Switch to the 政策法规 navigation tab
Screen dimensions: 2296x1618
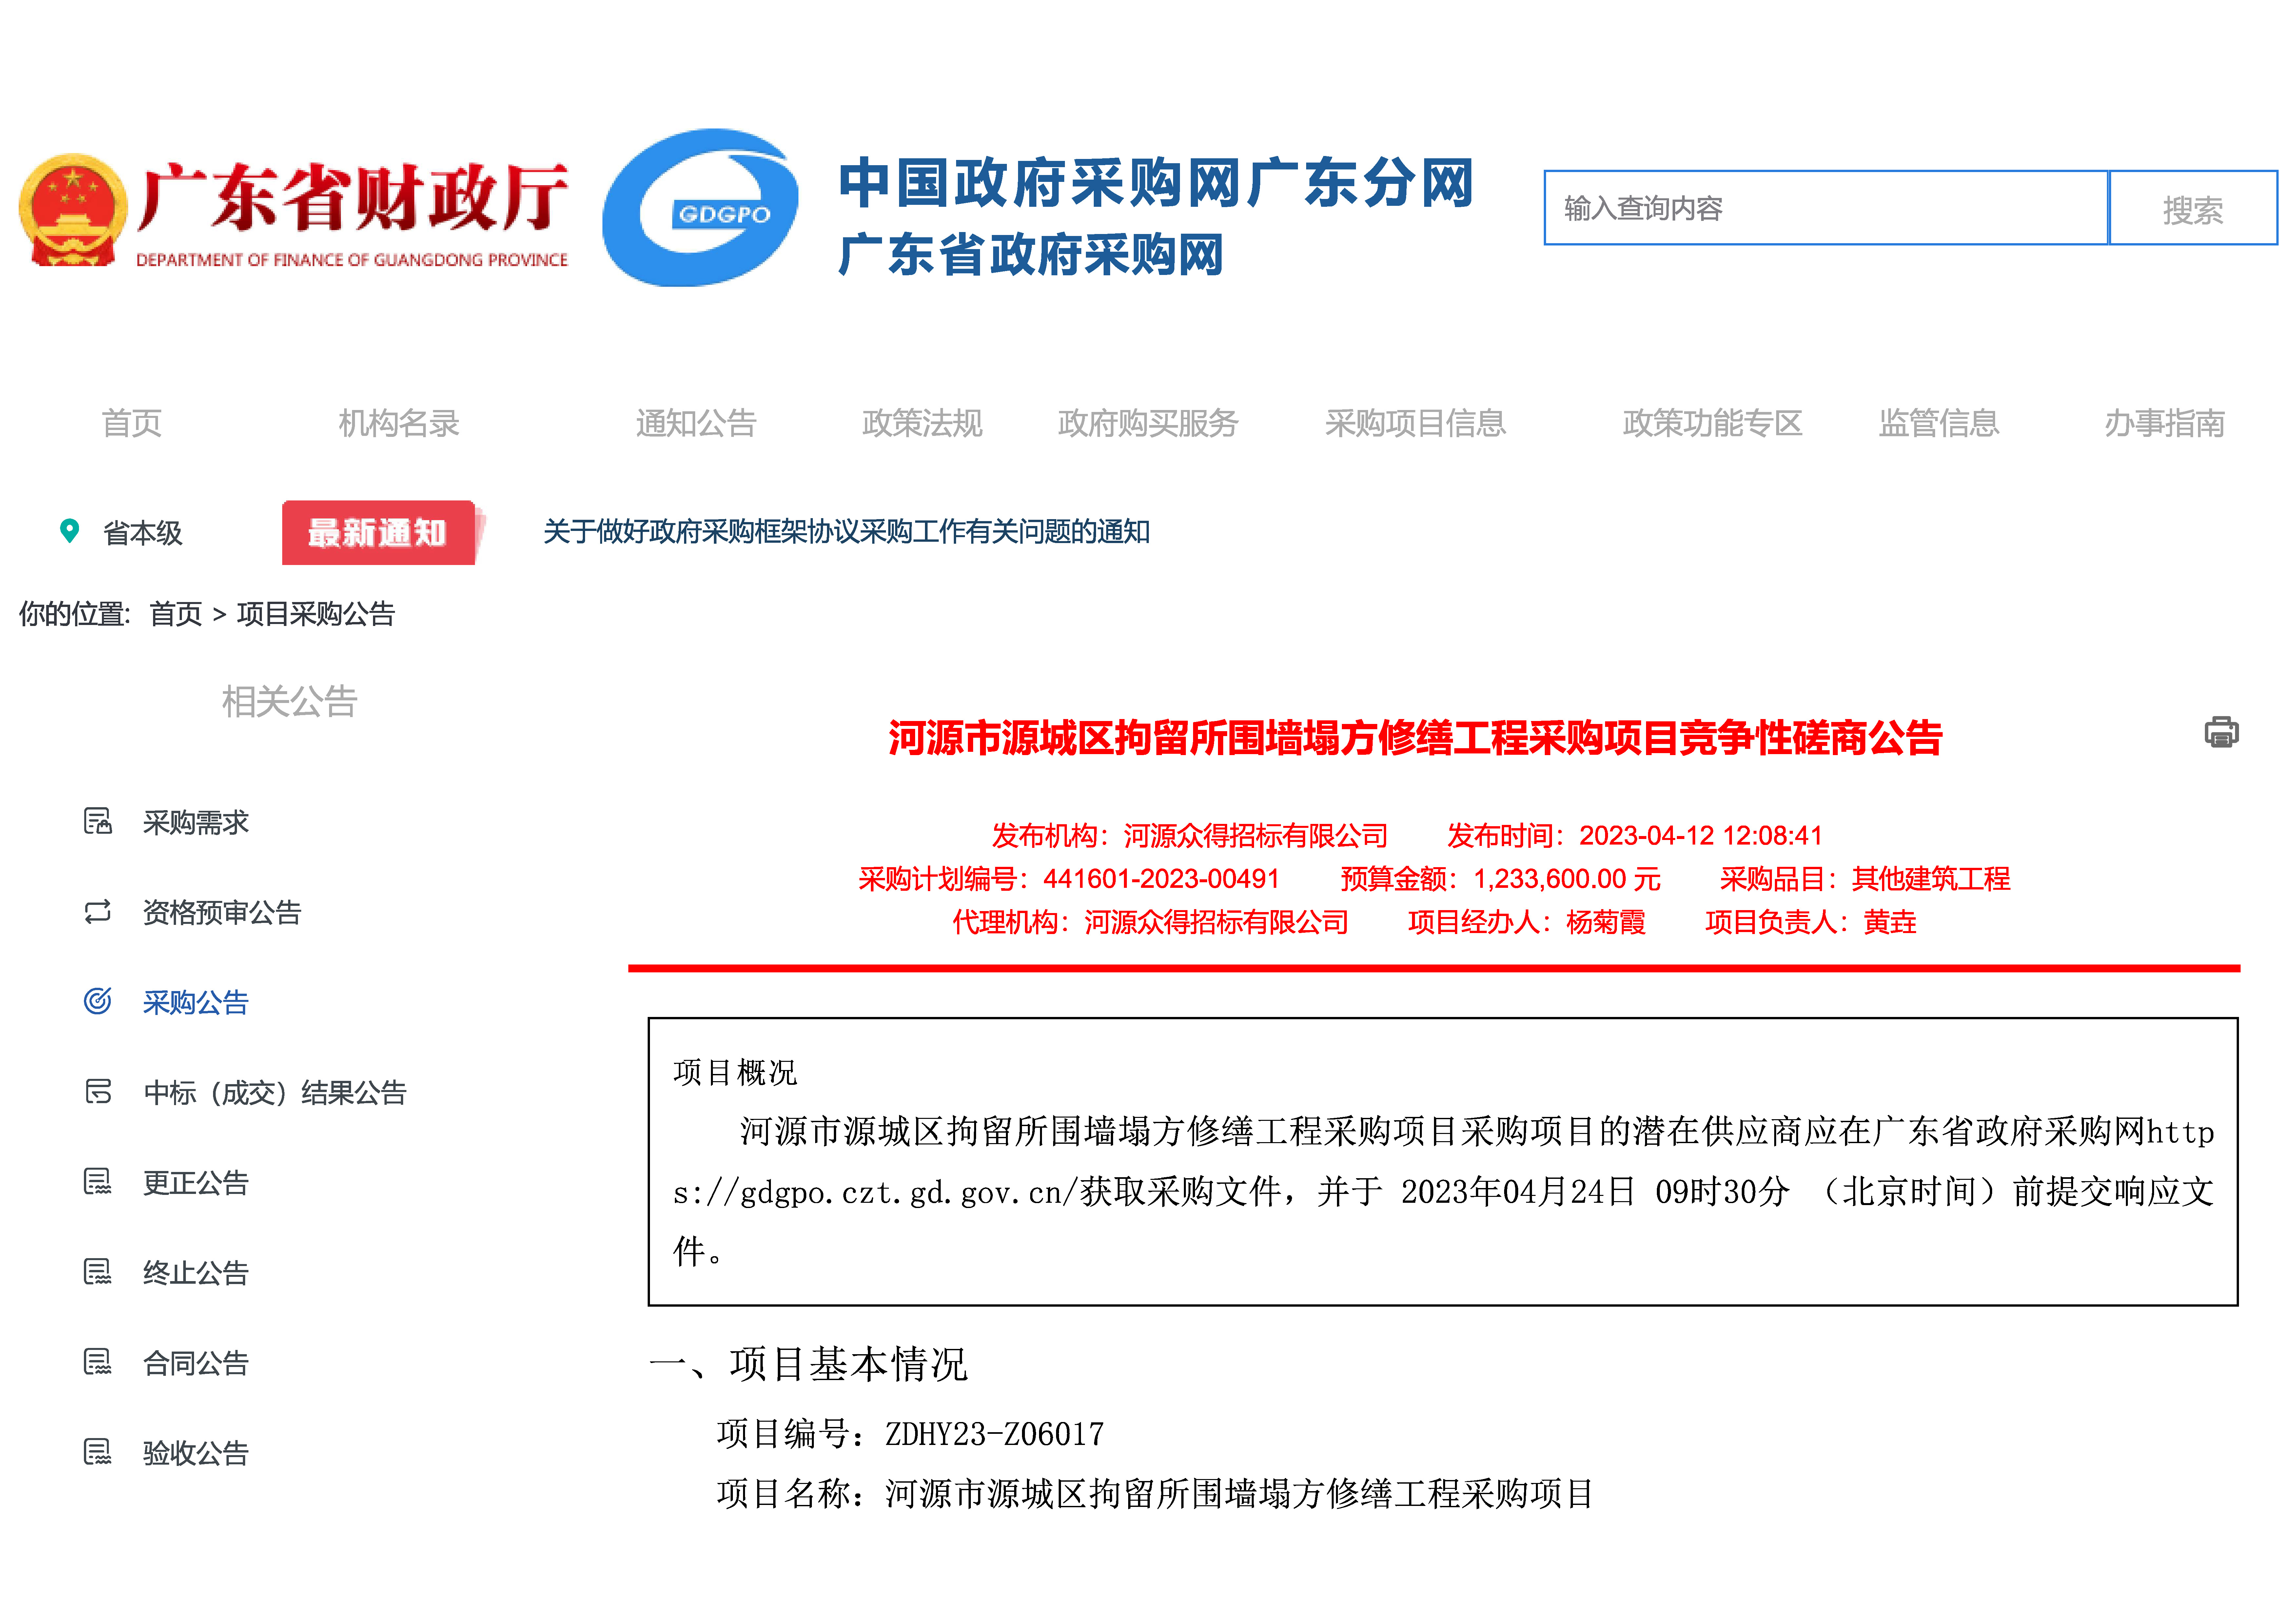tap(921, 423)
